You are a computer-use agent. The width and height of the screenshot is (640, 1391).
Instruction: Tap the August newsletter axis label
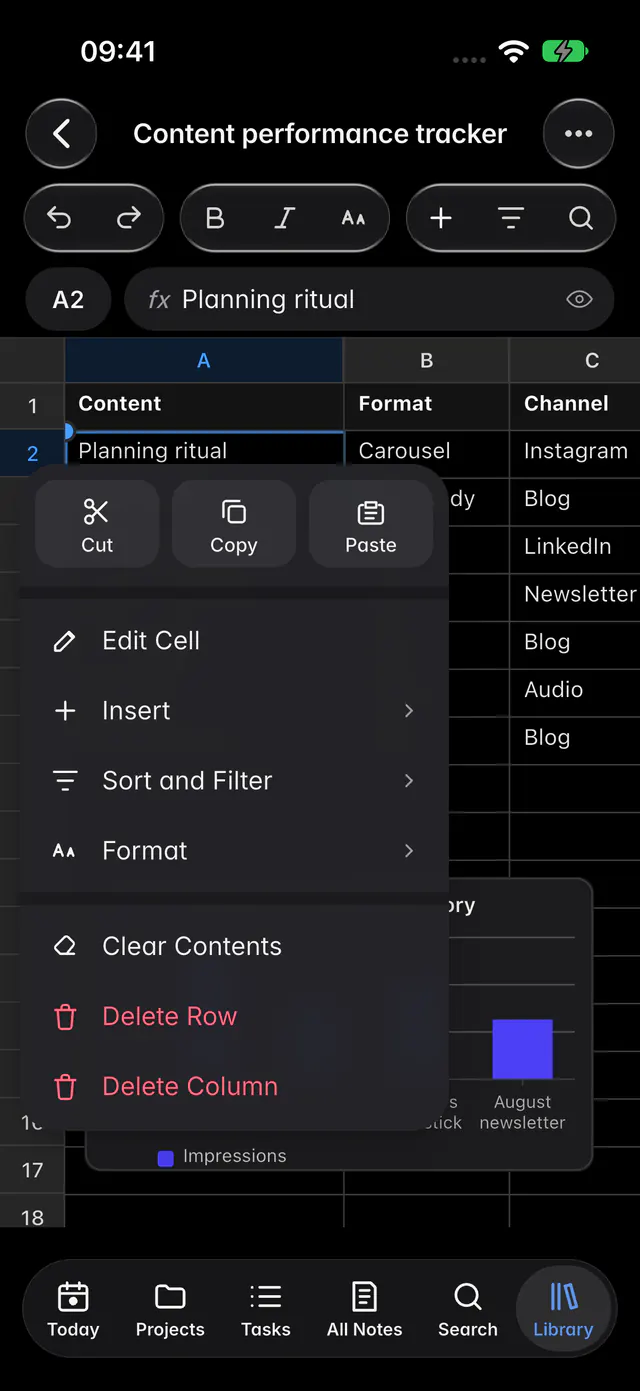pos(522,1112)
